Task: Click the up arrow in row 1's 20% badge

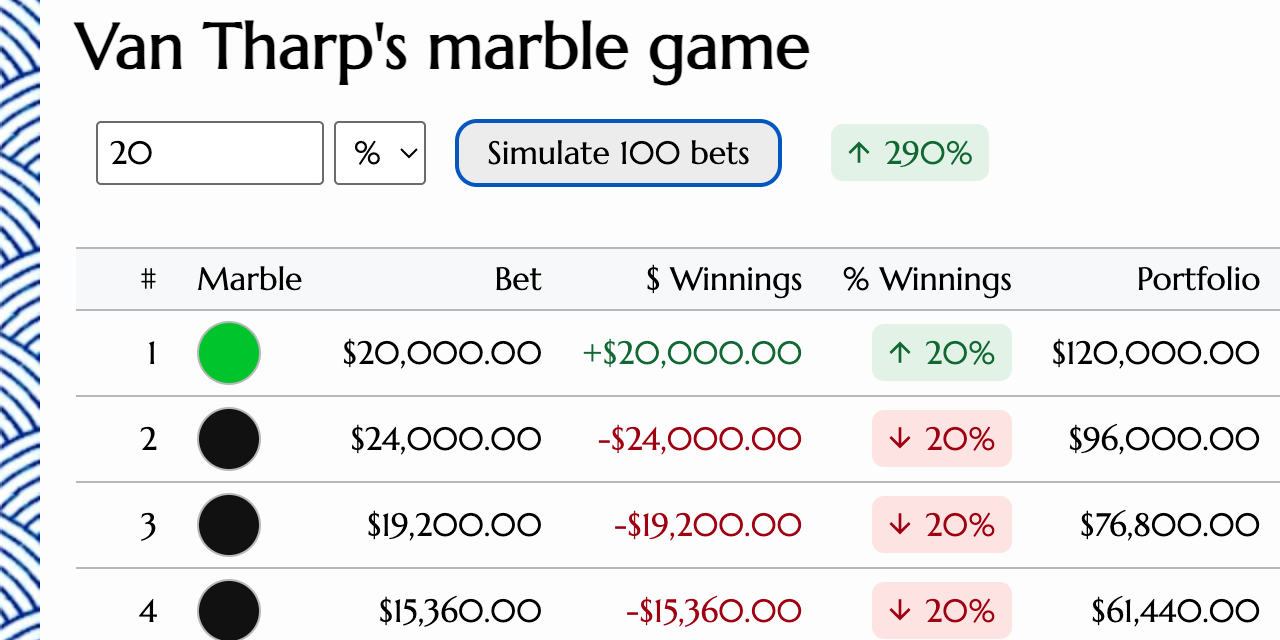Action: [x=899, y=352]
